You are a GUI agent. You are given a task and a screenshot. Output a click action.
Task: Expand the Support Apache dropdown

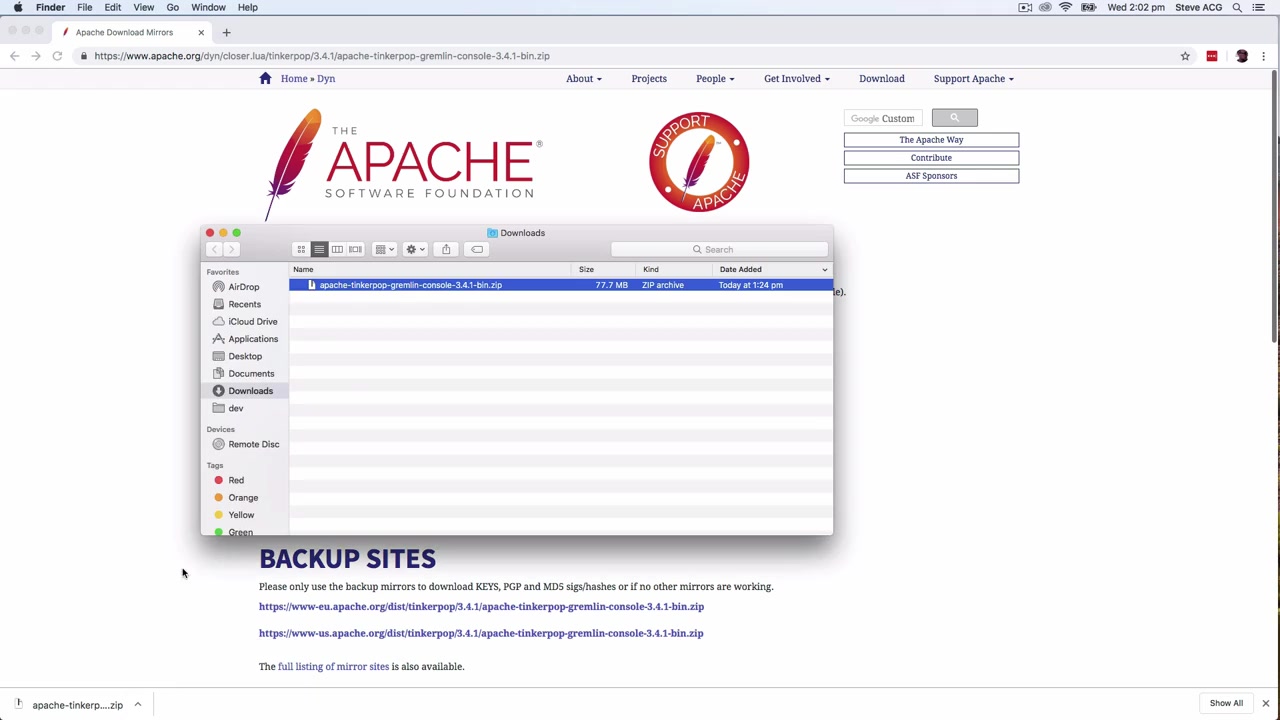coord(974,78)
